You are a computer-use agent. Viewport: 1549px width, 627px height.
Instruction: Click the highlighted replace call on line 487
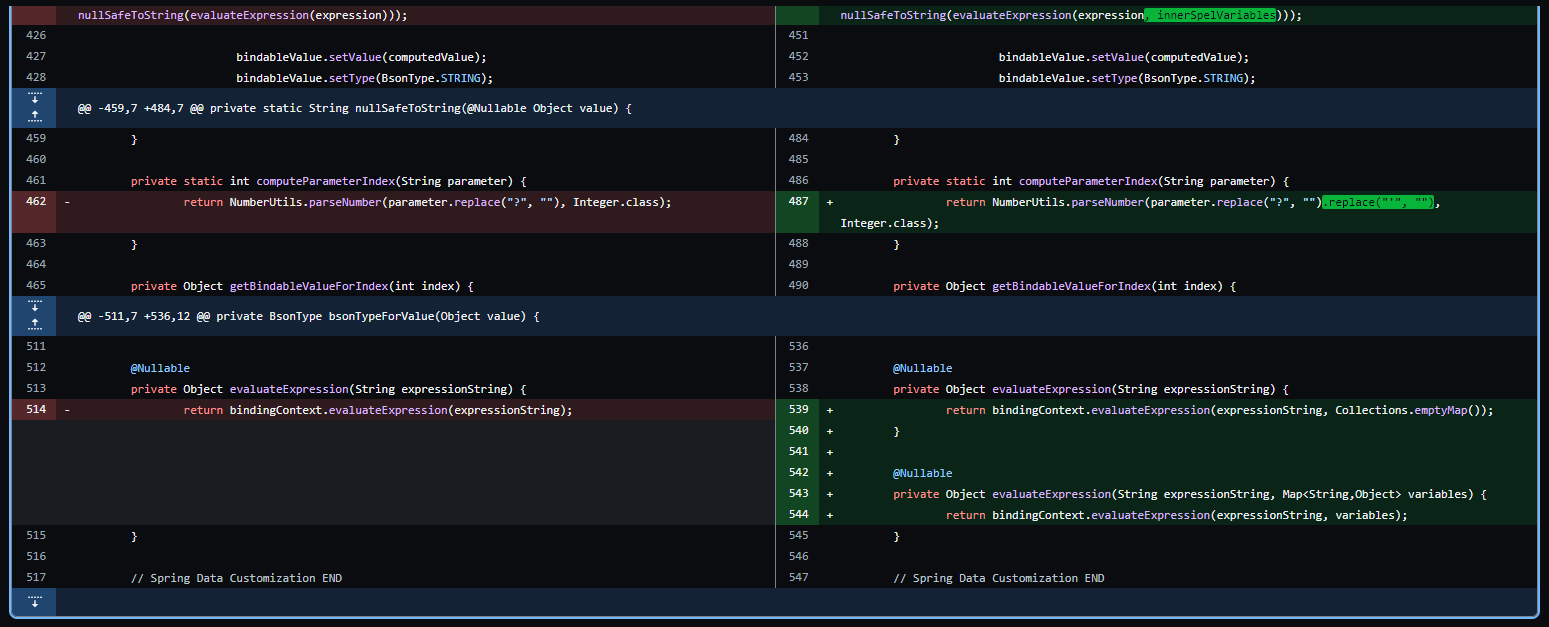(x=1377, y=201)
